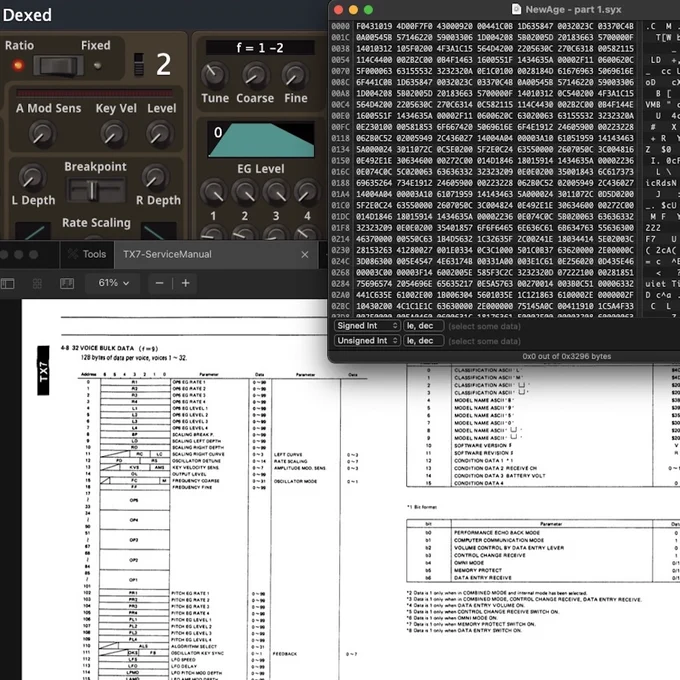This screenshot has width=680, height=680.
Task: Click EG Level knob 4
Action: pyautogui.click(x=307, y=192)
